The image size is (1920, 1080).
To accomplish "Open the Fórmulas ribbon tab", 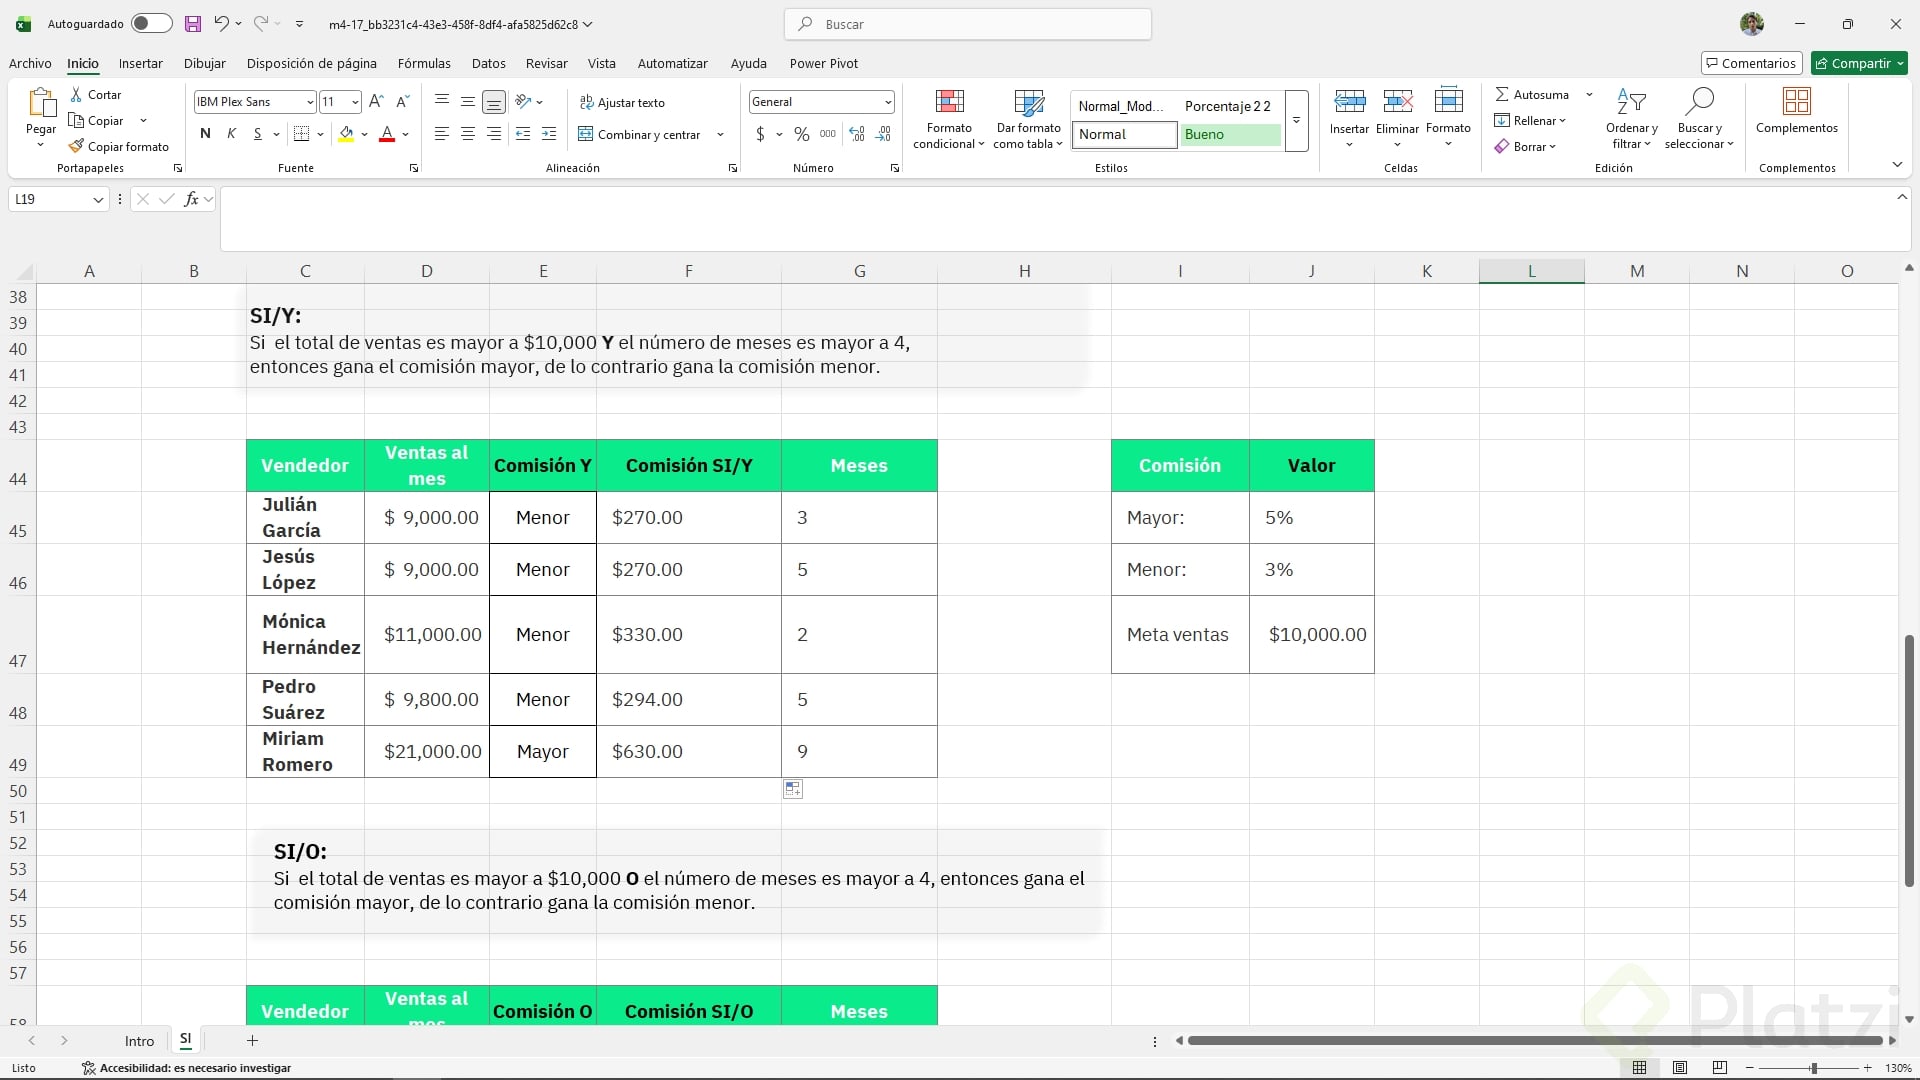I will pos(424,63).
